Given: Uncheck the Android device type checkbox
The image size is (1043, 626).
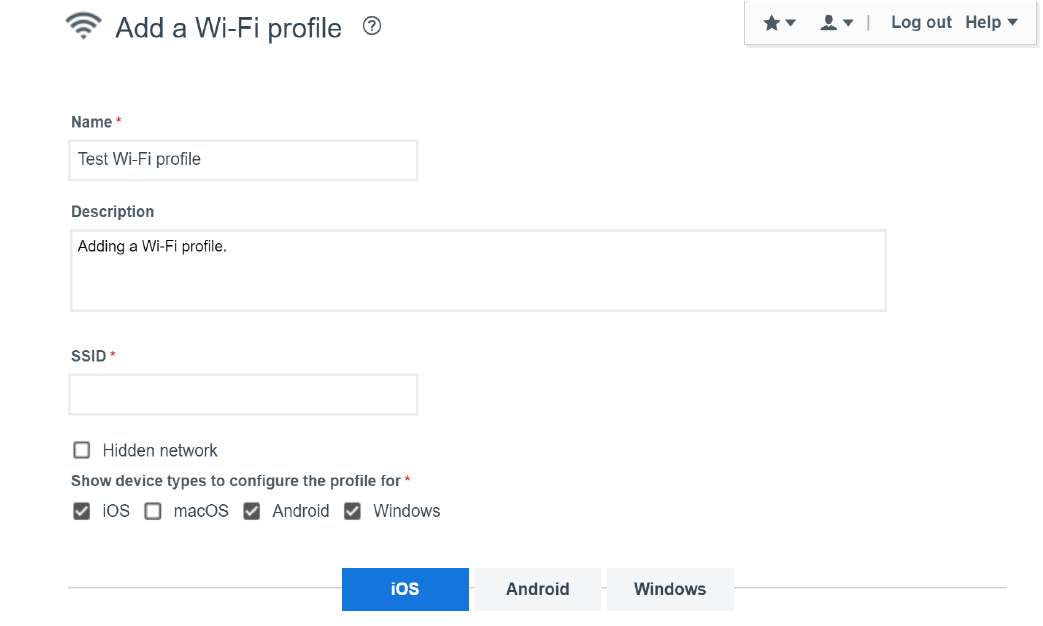Looking at the screenshot, I should (252, 511).
